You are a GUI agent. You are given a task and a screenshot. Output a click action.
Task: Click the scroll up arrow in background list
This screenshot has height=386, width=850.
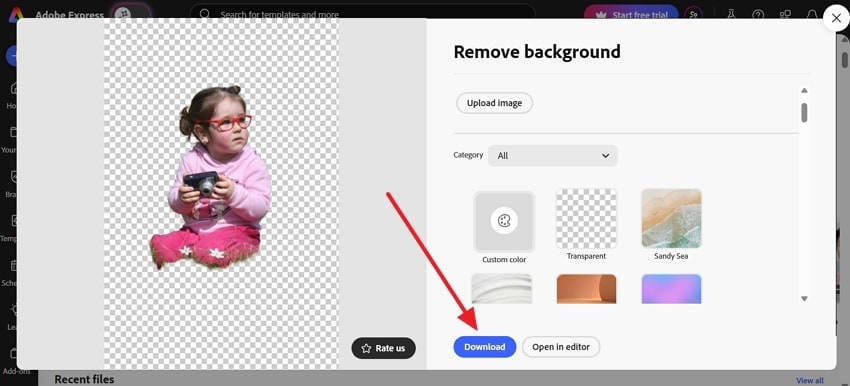pyautogui.click(x=804, y=91)
